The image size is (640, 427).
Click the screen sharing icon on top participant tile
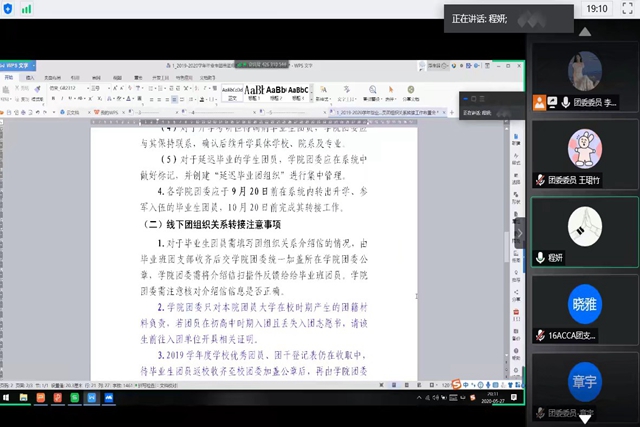tap(553, 102)
